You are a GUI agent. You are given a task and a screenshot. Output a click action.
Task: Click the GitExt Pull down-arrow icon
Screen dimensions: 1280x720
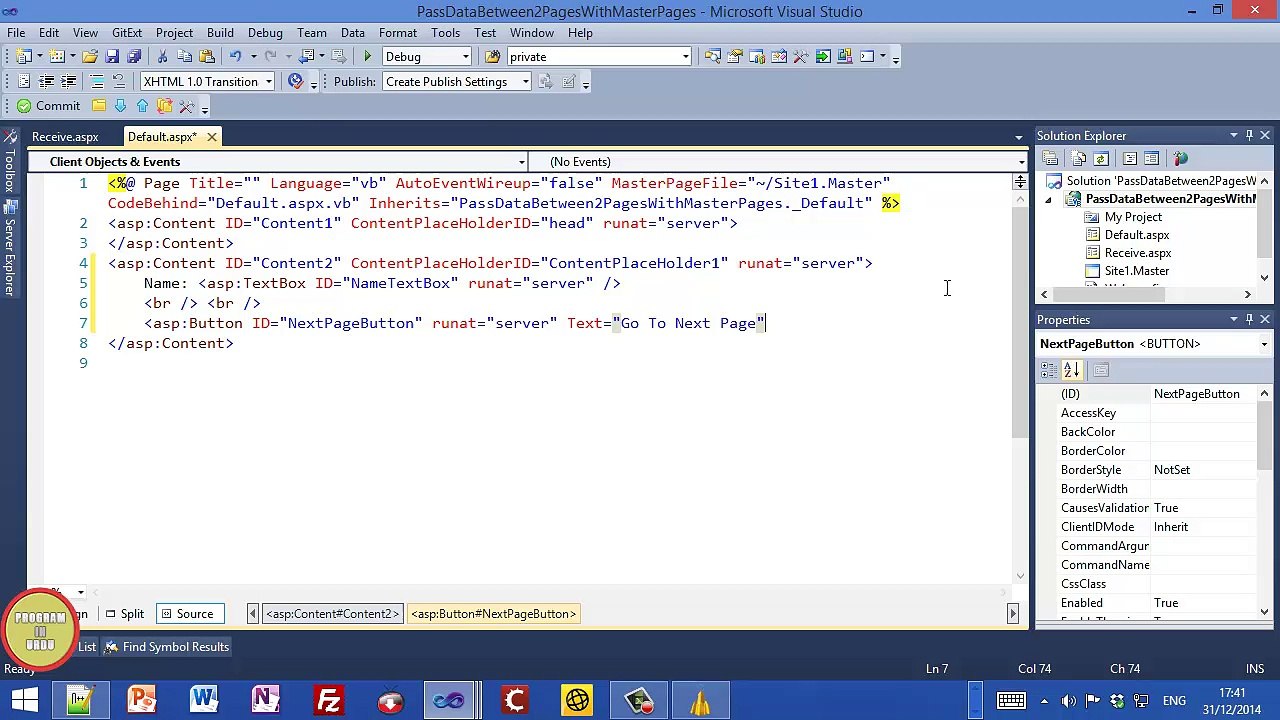(x=121, y=106)
